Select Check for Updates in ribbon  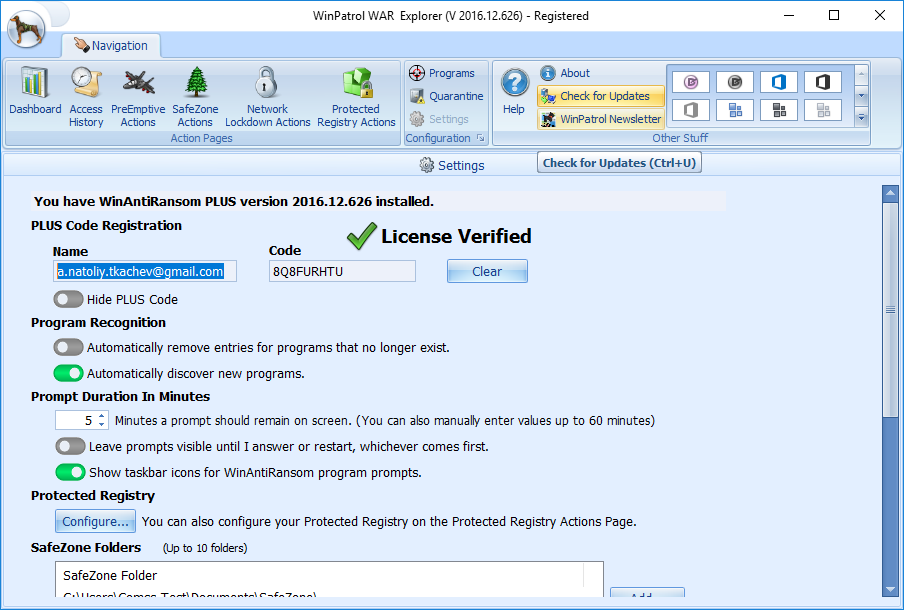click(600, 96)
